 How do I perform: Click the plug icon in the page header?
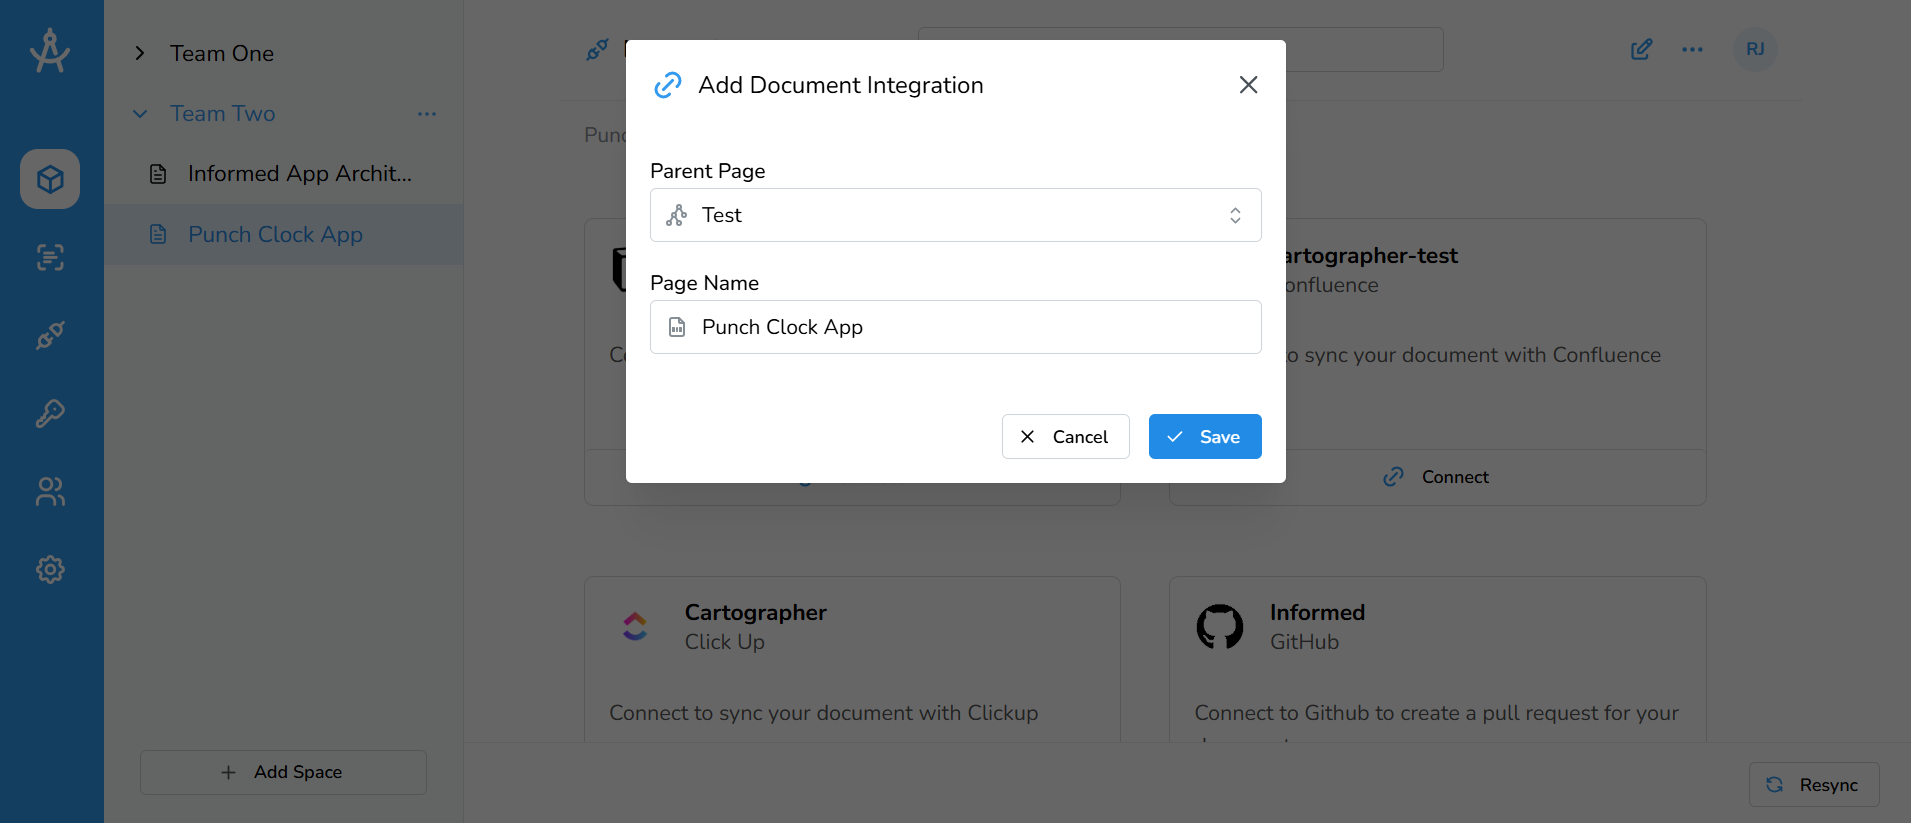pyautogui.click(x=597, y=49)
